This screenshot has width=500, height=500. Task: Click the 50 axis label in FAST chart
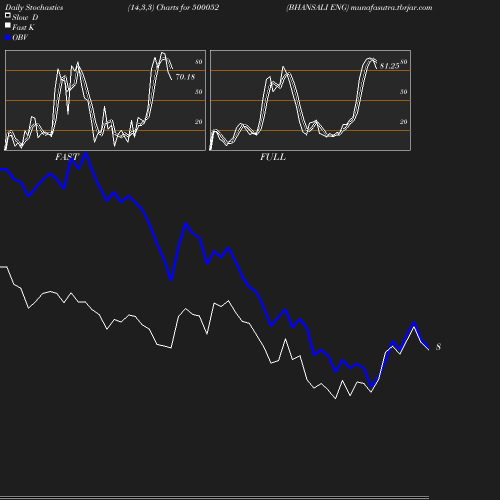click(x=199, y=92)
